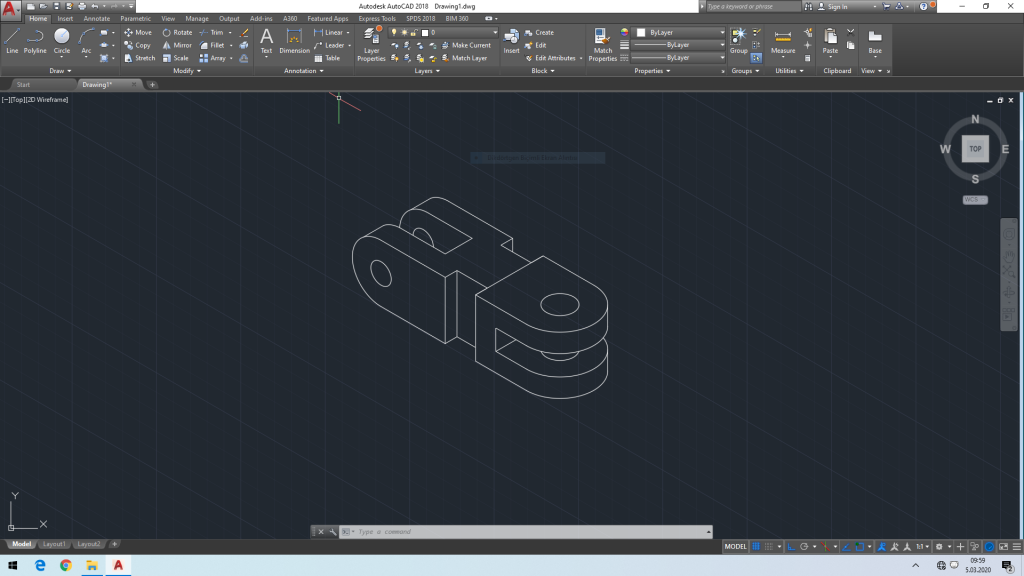Select the Line tool
Viewport: 1024px width, 576px height.
point(12,40)
